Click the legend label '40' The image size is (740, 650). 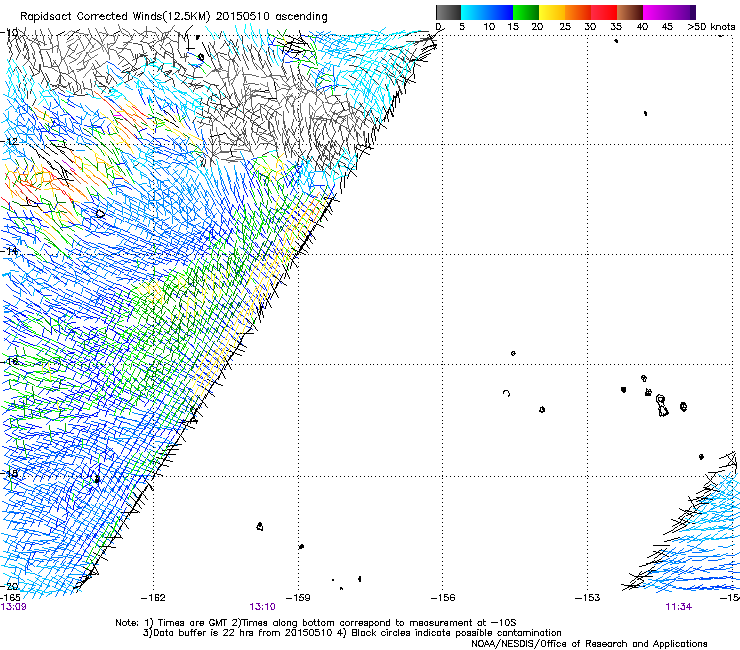point(642,27)
